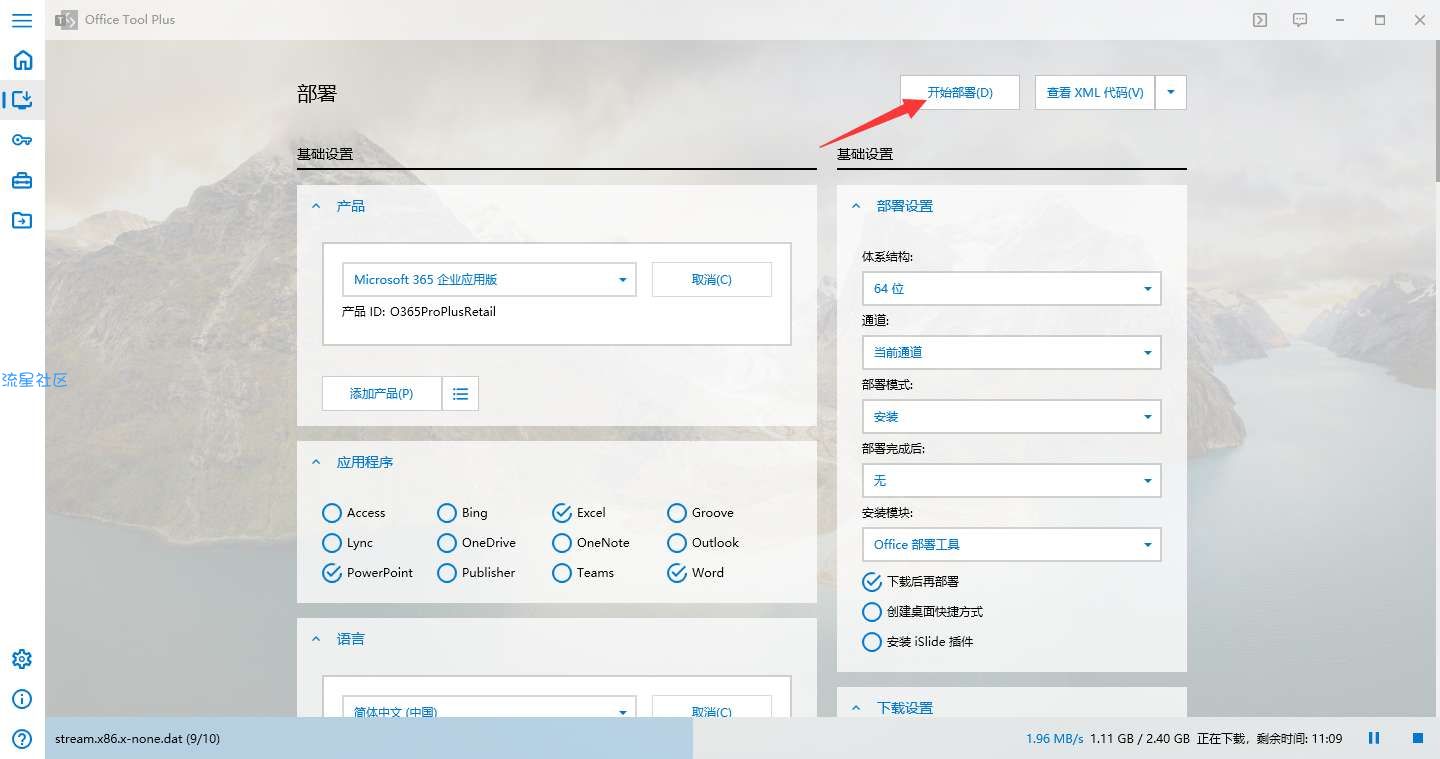This screenshot has width=1440, height=759.
Task: Stop the download with square icon
Action: coord(1417,738)
